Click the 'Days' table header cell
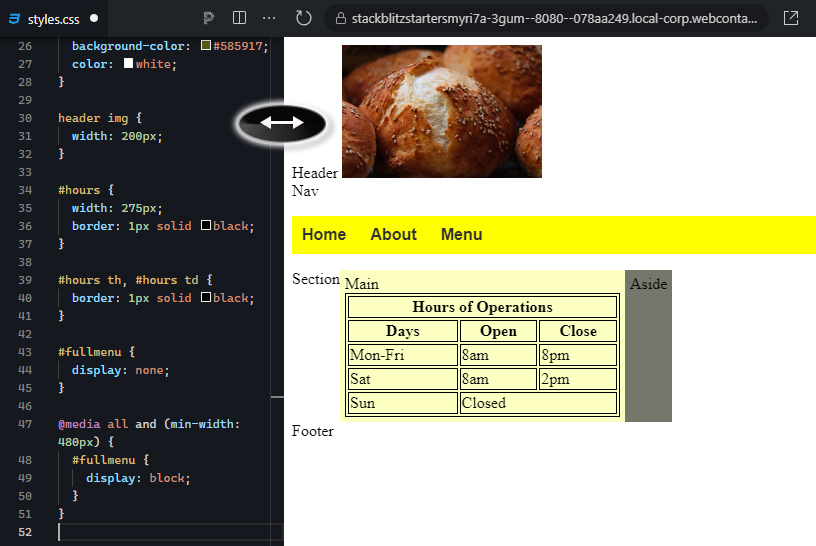 coord(403,331)
